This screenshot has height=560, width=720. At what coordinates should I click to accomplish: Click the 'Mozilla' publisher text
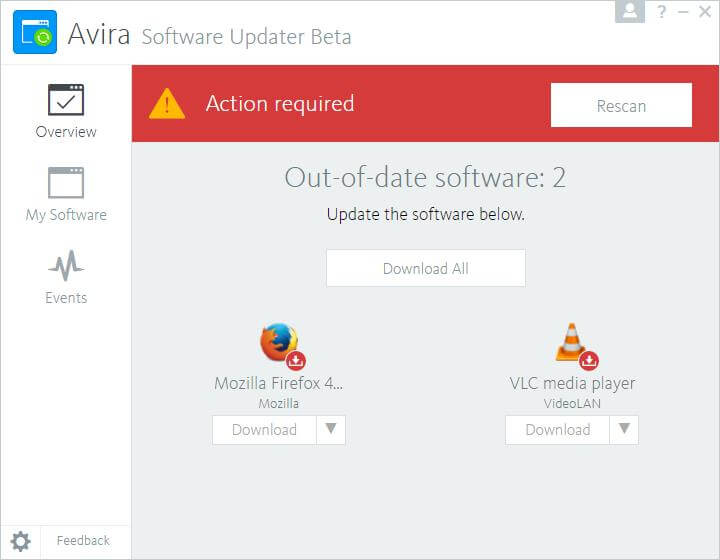tap(279, 404)
